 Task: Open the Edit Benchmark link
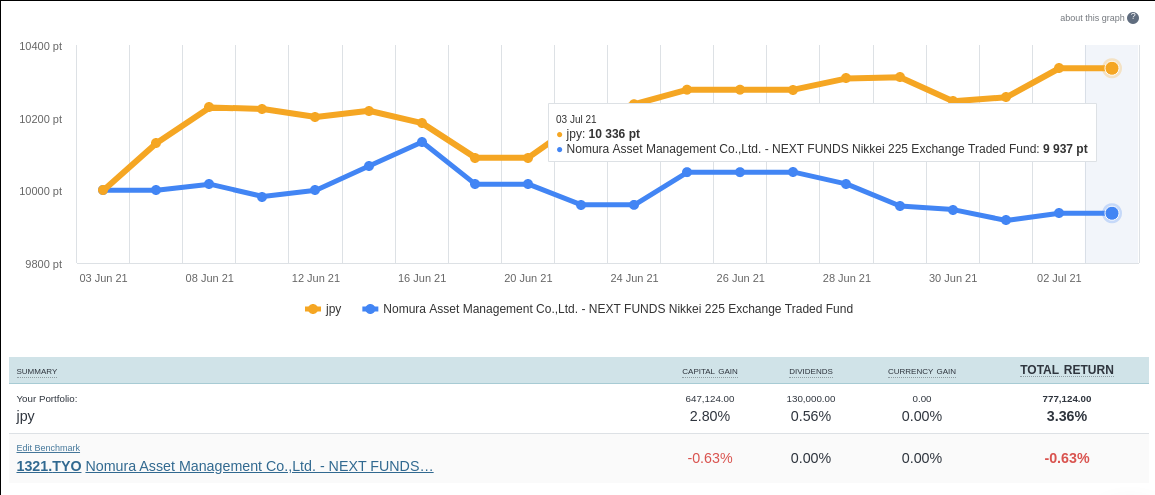click(x=48, y=447)
